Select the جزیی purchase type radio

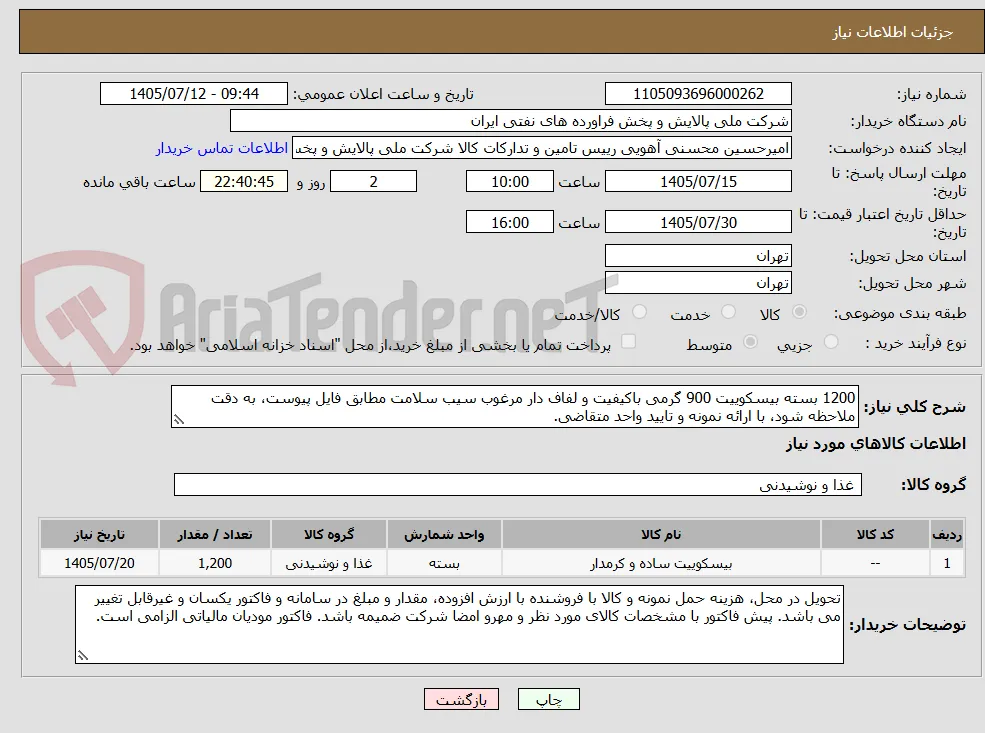pos(830,342)
